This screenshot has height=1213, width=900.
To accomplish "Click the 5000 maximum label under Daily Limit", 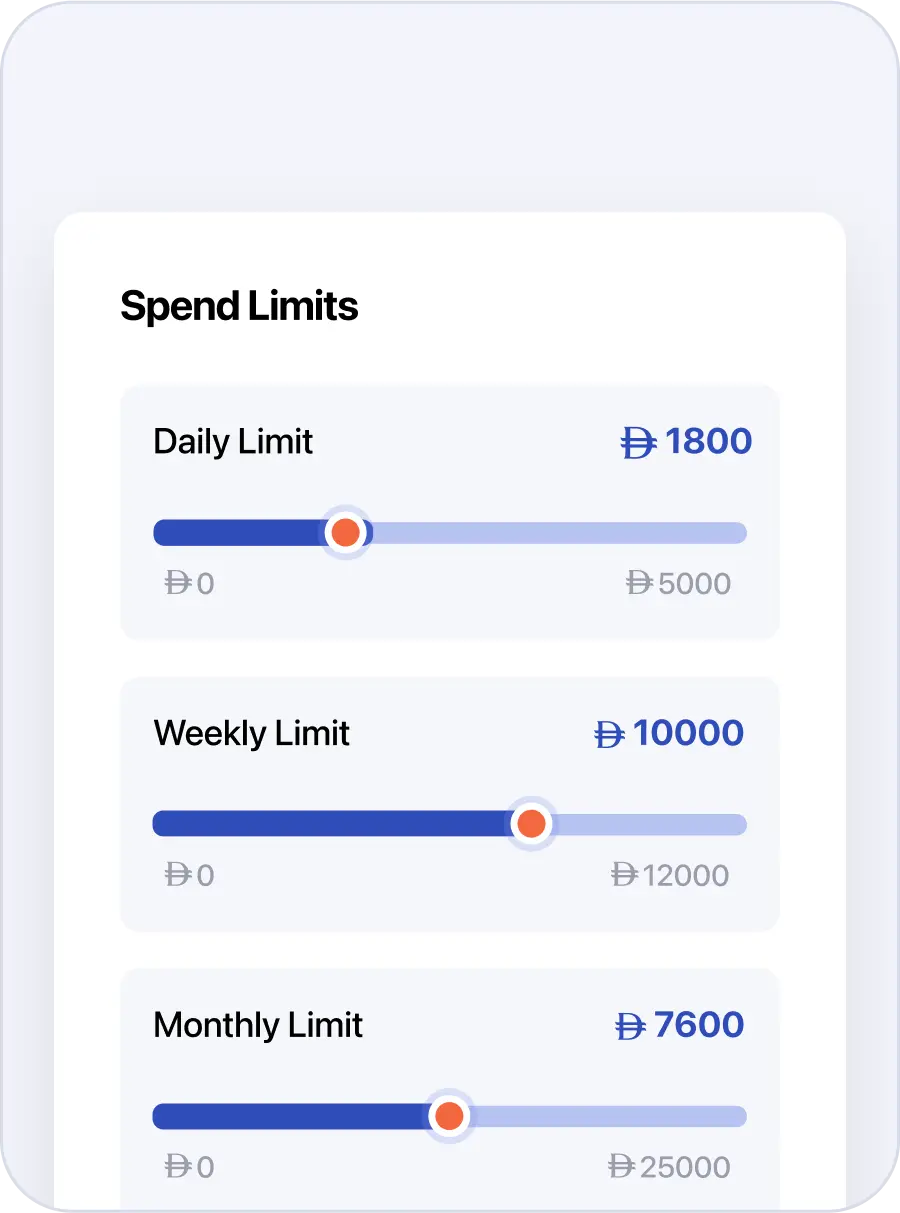I will point(694,583).
